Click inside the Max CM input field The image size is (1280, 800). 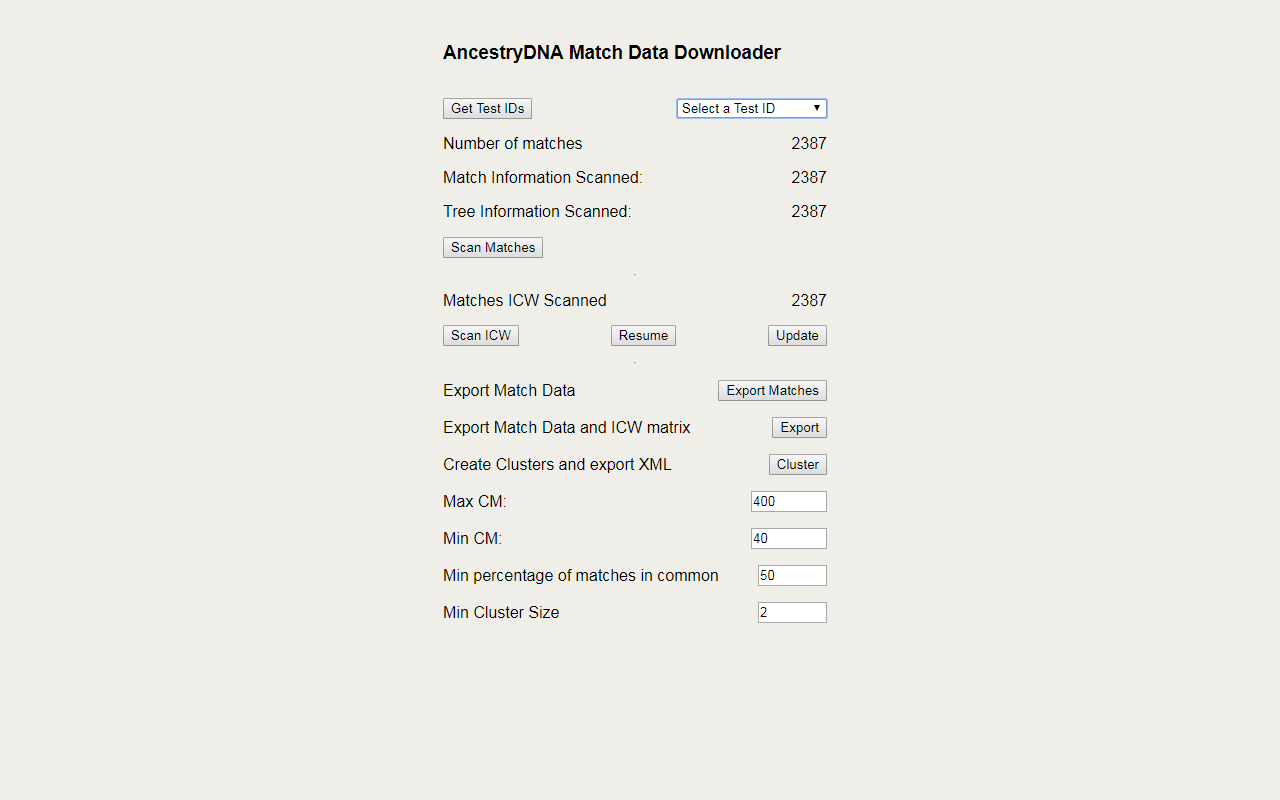click(788, 501)
